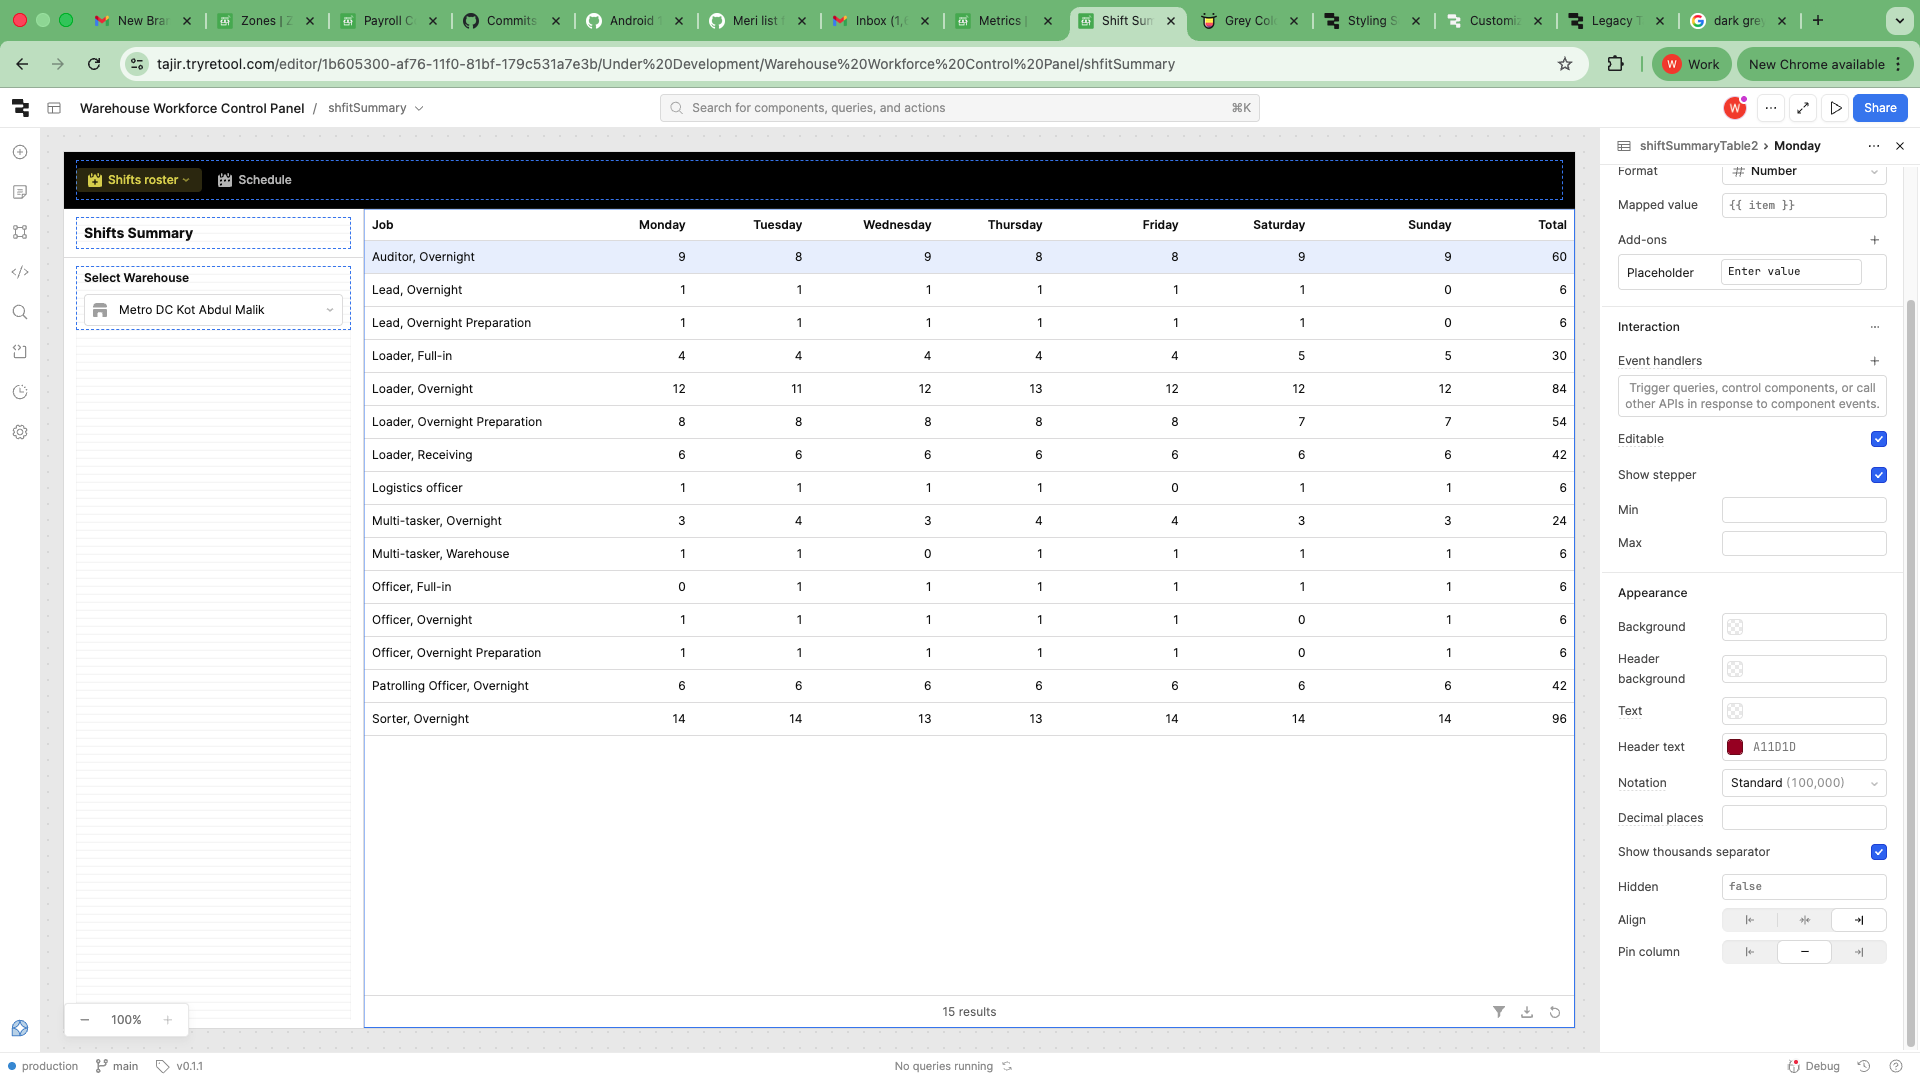Click the blue Share button
This screenshot has width=1920, height=1080.
1879,108
